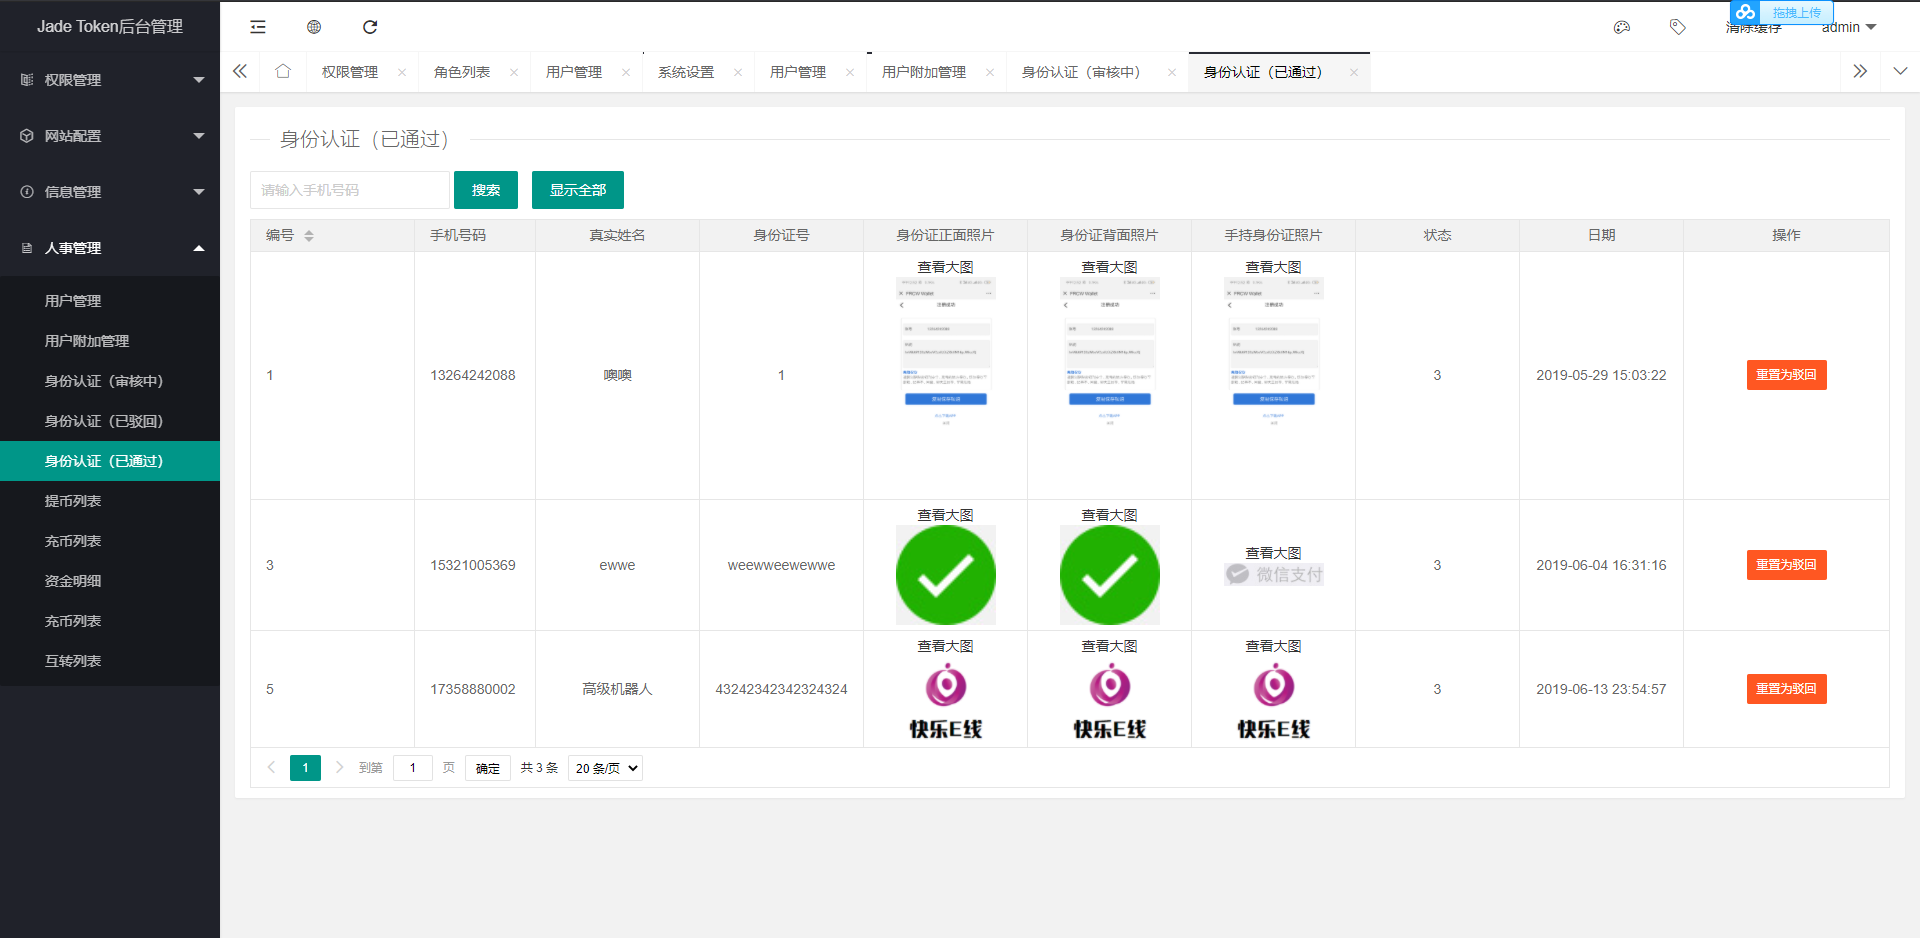This screenshot has height=938, width=1920.
Task: Open the language globe icon in top bar
Action: coord(314,27)
